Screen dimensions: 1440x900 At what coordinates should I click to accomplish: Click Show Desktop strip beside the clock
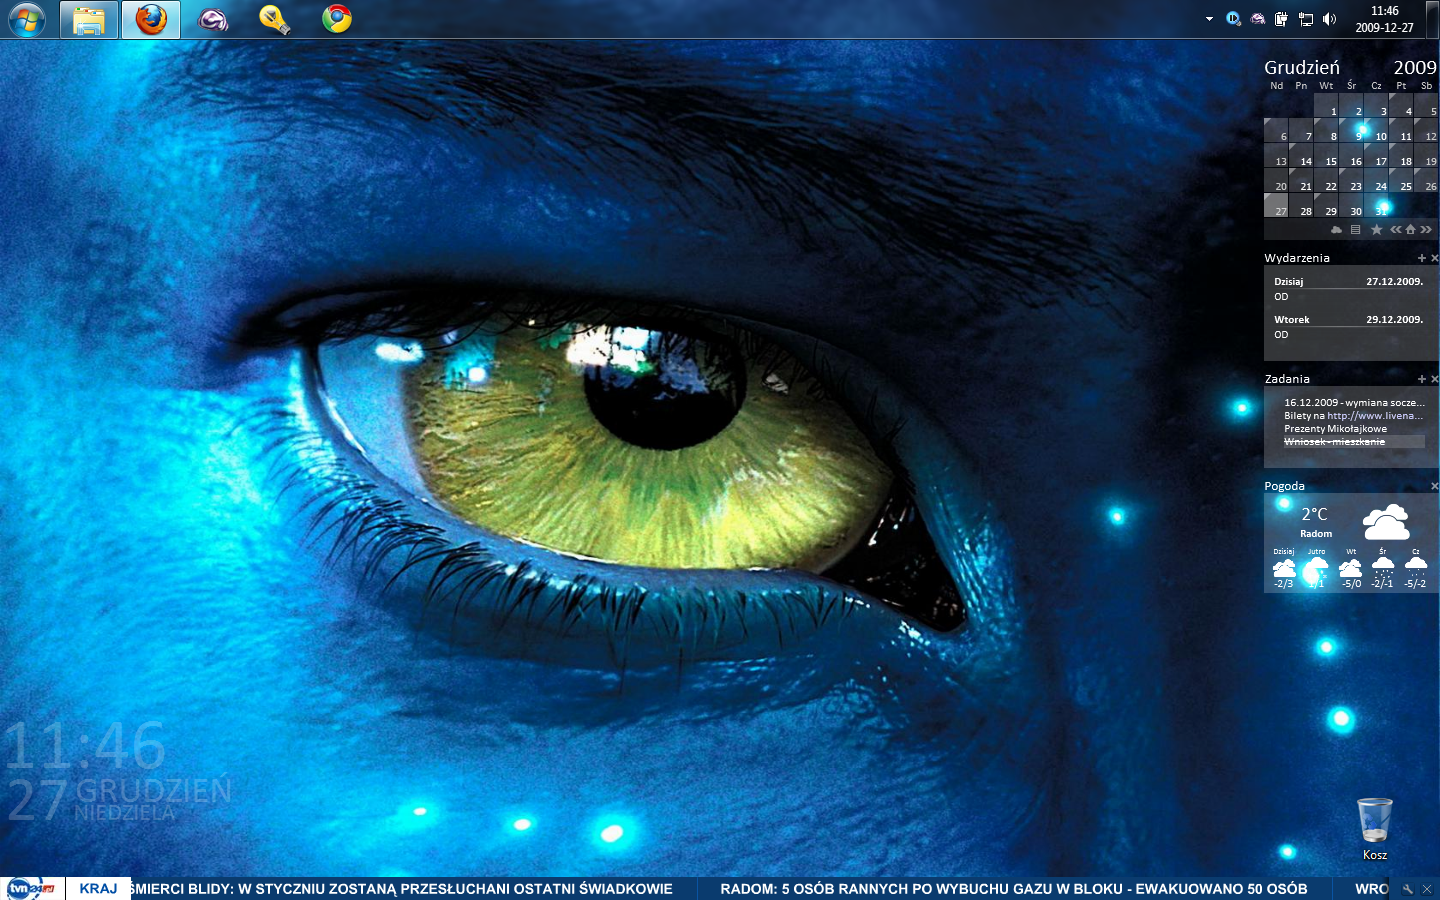[1432, 19]
